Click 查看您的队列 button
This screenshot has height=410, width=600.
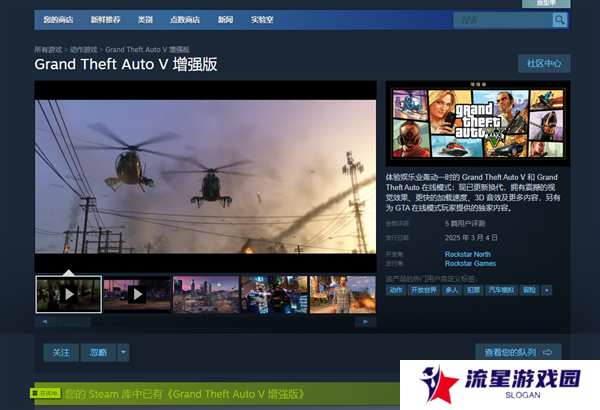[x=518, y=352]
